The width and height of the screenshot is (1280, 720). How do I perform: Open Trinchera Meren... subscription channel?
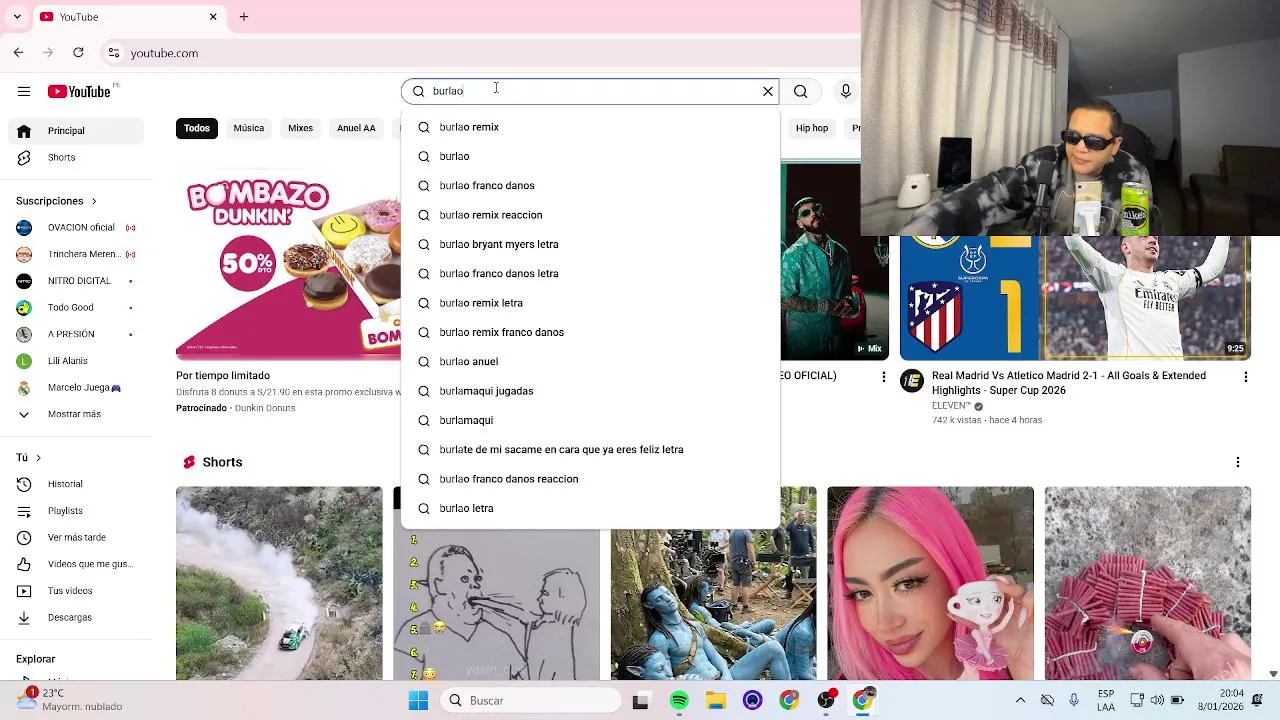pyautogui.click(x=78, y=254)
